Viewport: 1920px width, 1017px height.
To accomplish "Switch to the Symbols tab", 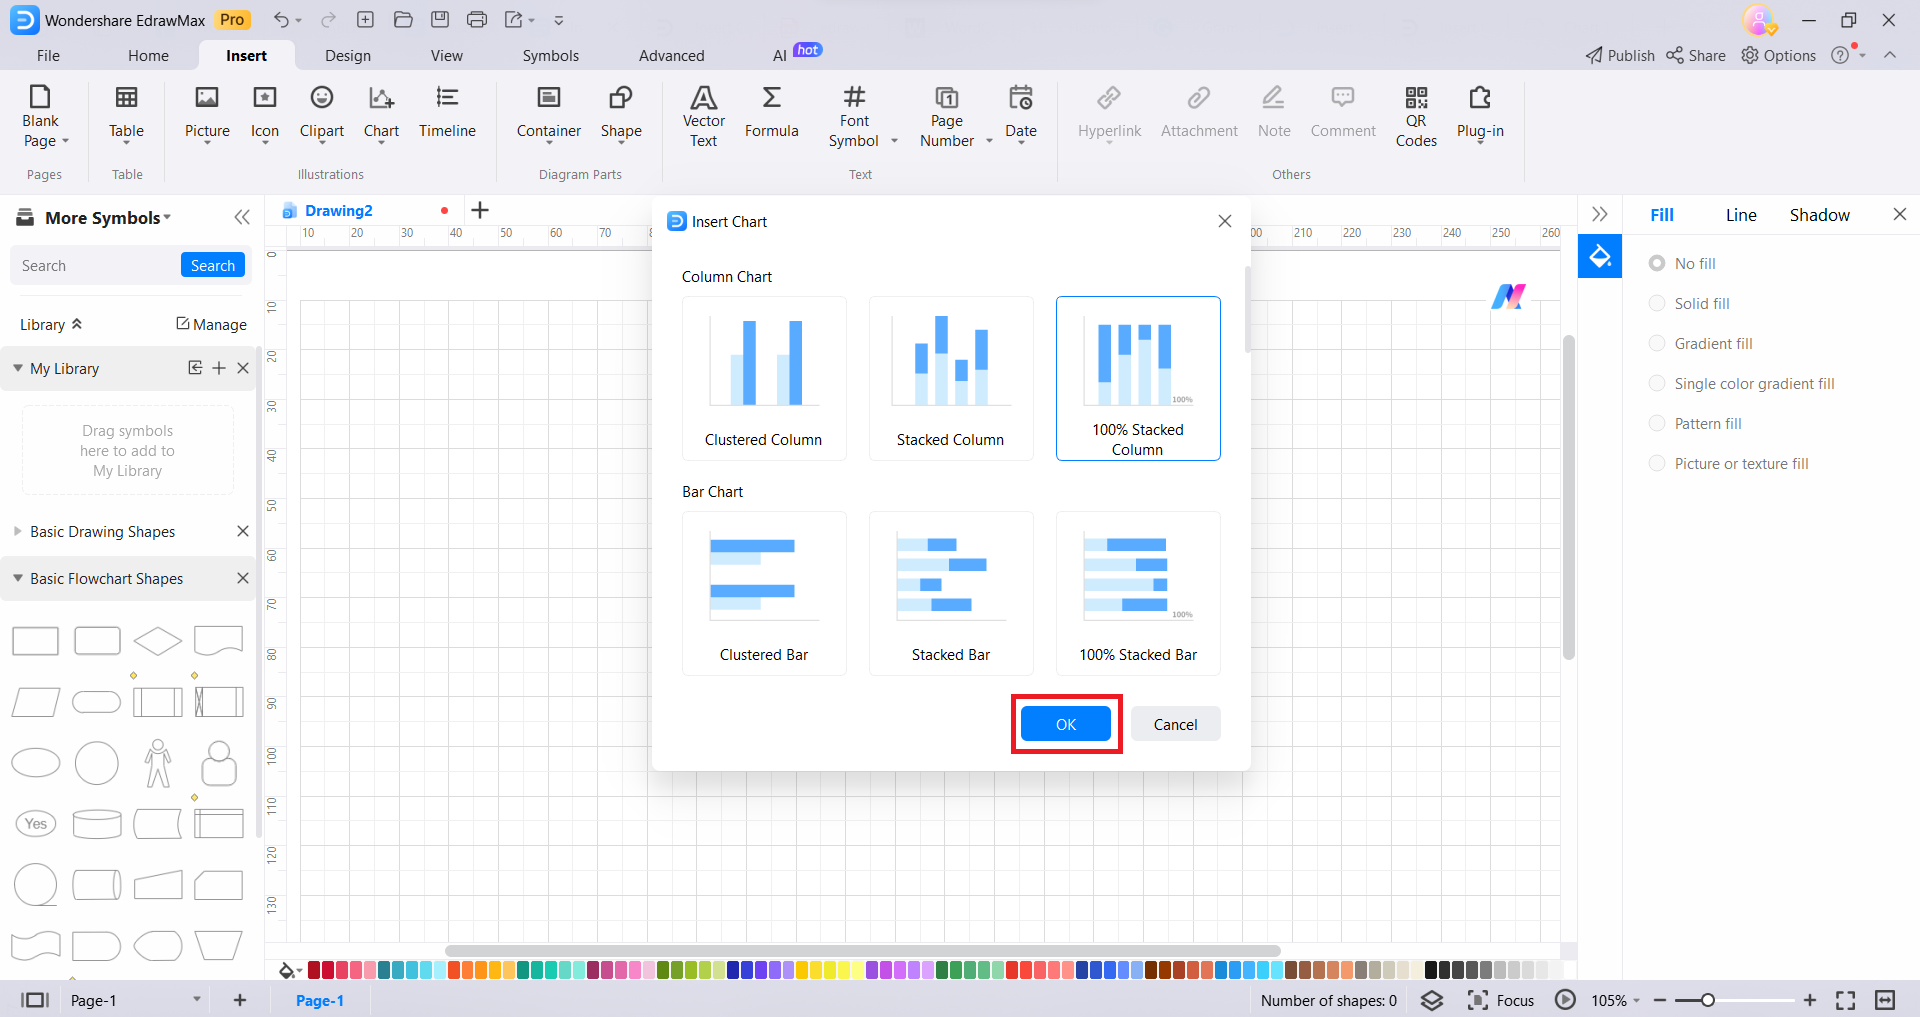I will click(551, 56).
